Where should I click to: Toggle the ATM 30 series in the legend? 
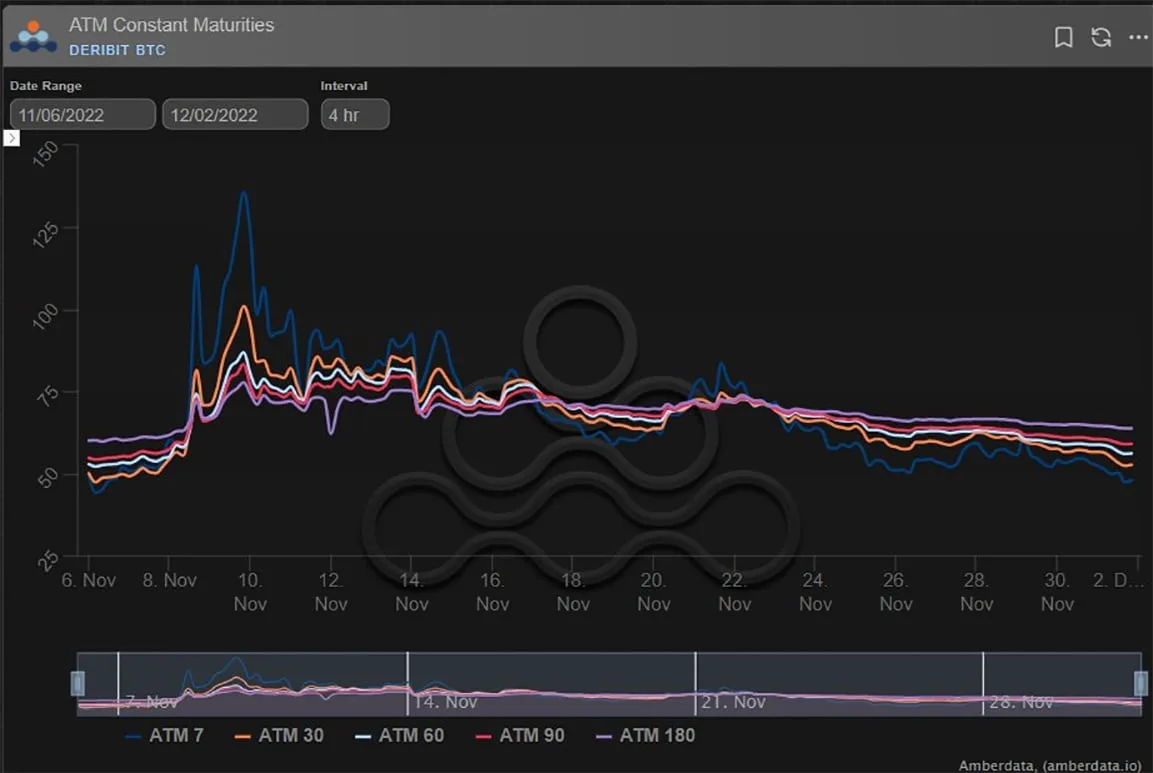(279, 735)
